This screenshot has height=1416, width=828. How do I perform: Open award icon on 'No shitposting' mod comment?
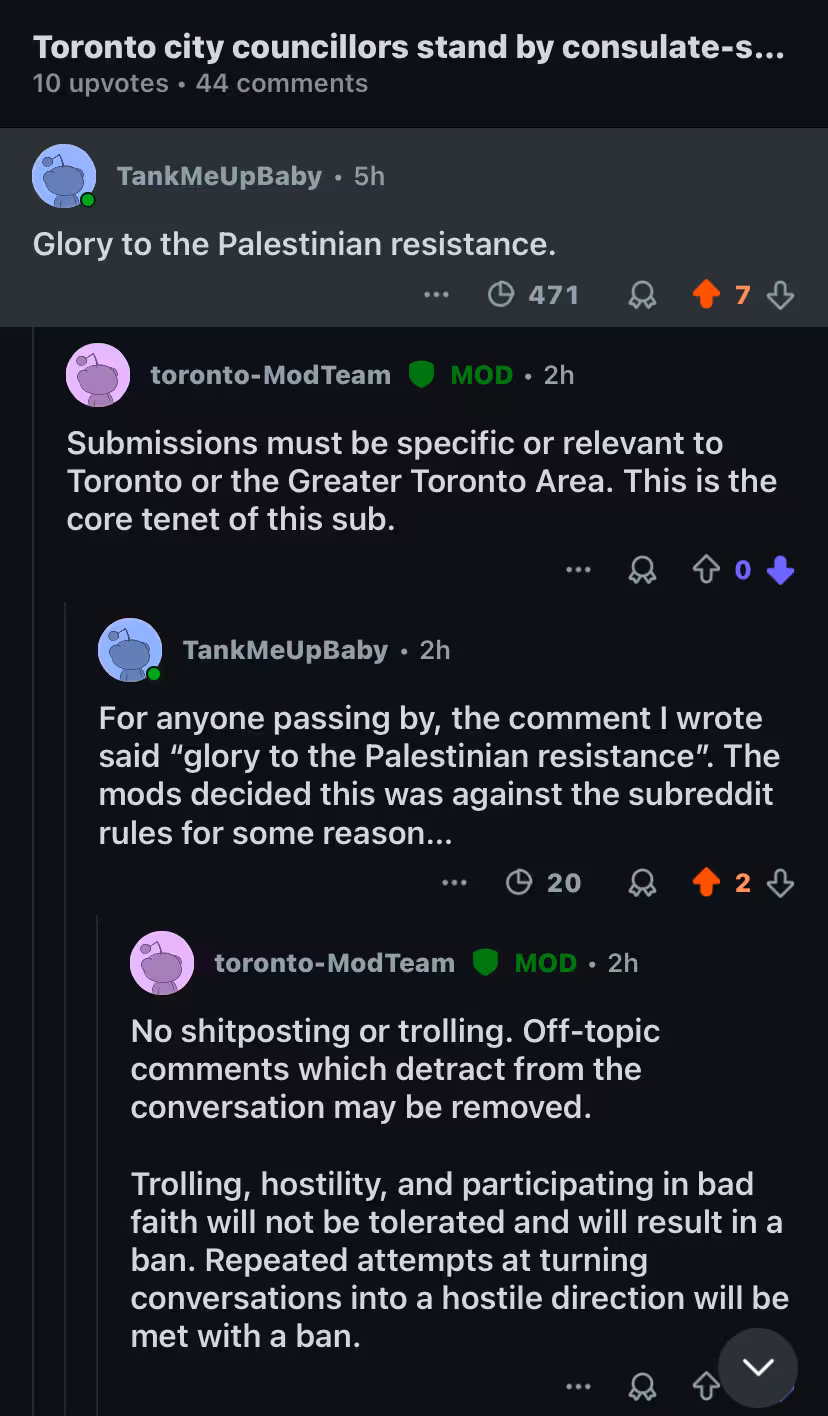[x=642, y=1386]
